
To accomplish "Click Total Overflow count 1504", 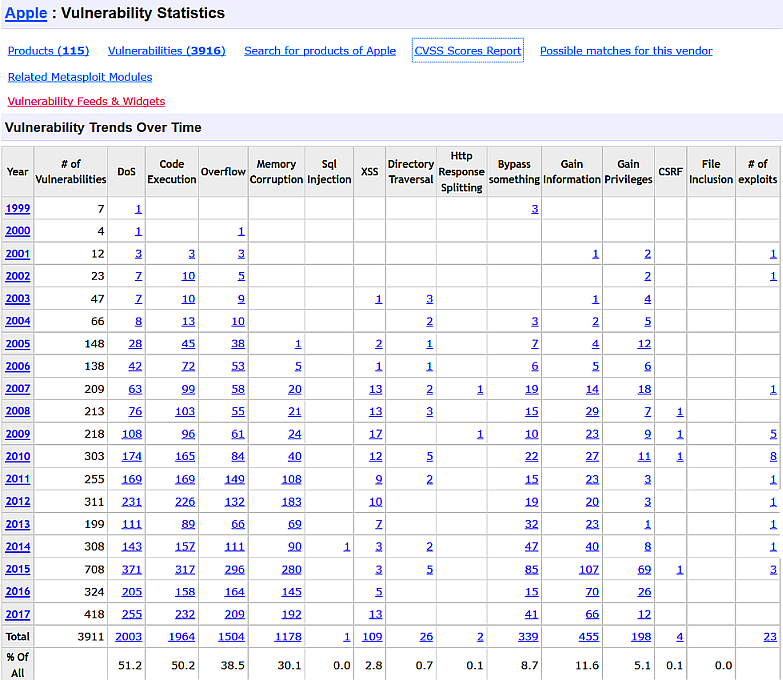I will (x=232, y=637).
